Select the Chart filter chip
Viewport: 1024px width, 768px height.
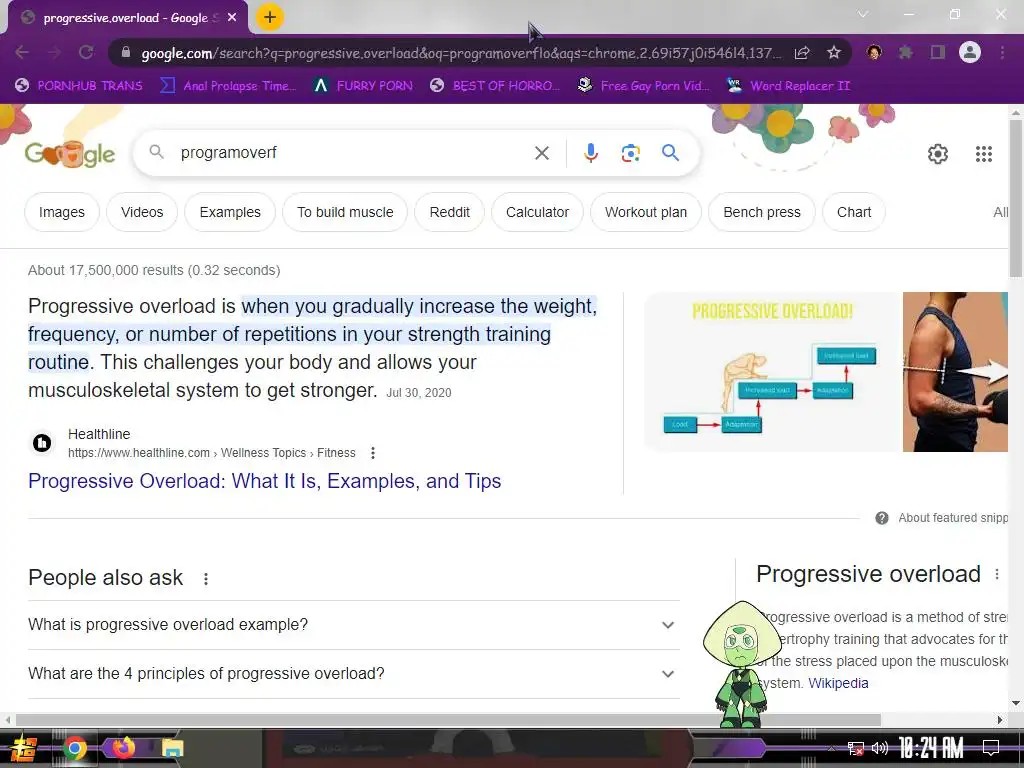pos(854,212)
